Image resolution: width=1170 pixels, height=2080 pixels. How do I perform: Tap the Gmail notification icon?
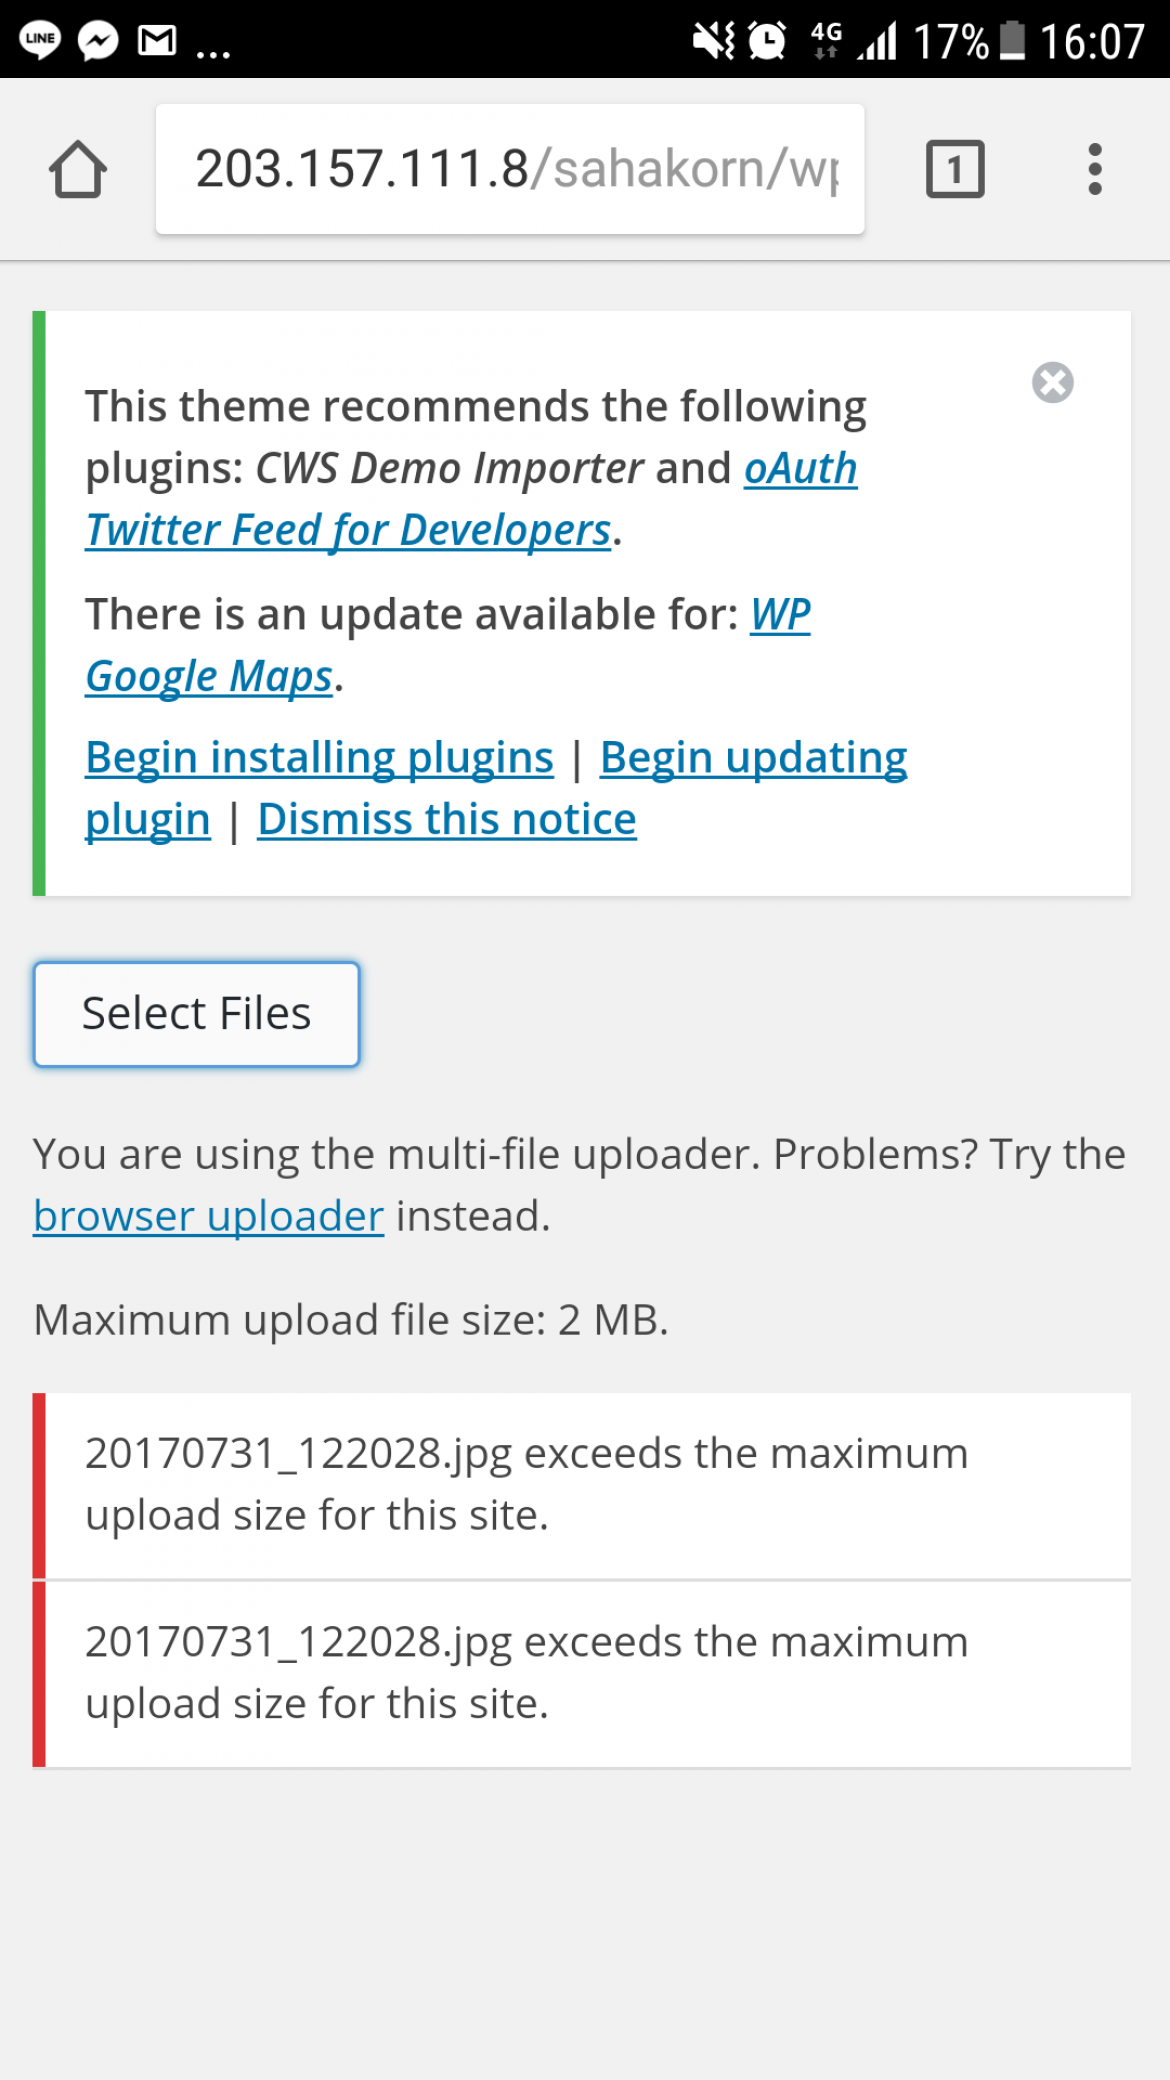coord(157,40)
